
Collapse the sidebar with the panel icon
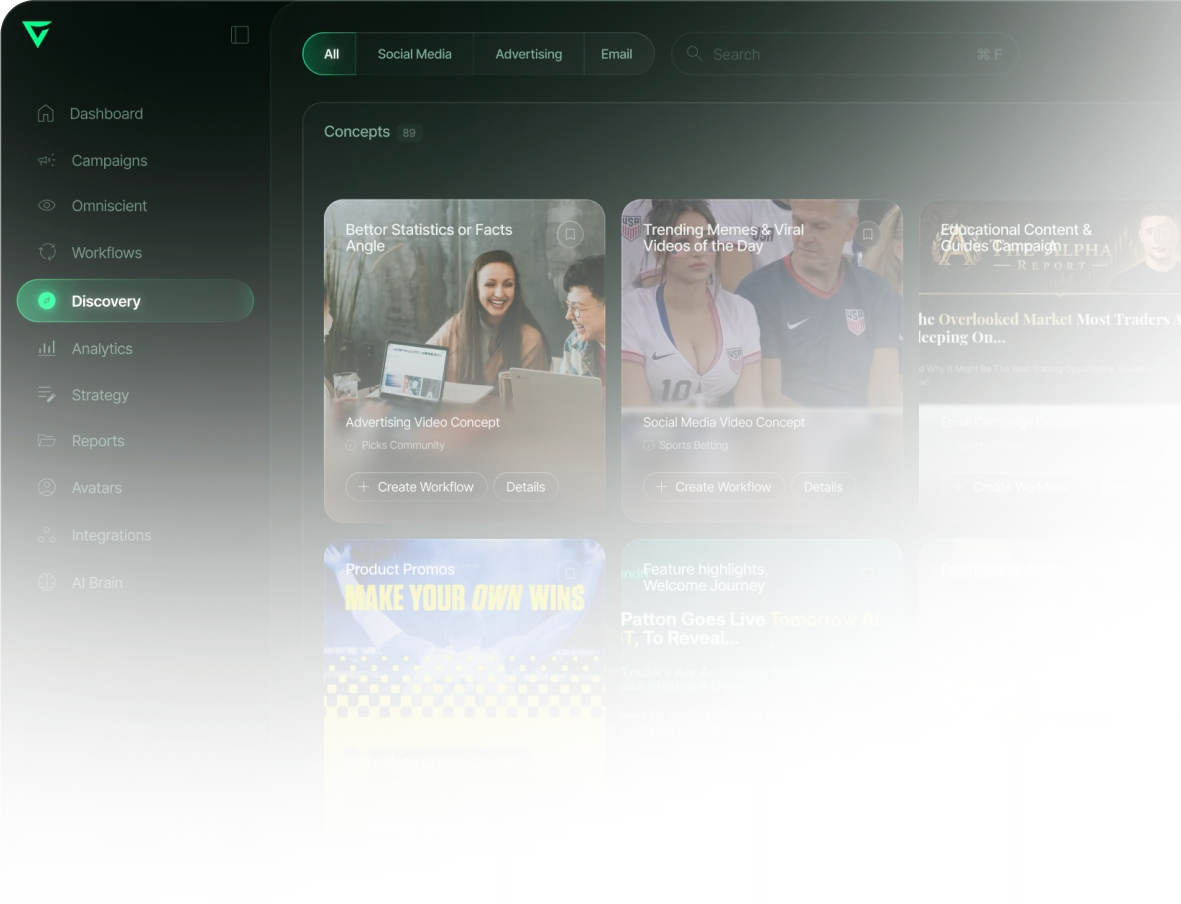(x=240, y=35)
